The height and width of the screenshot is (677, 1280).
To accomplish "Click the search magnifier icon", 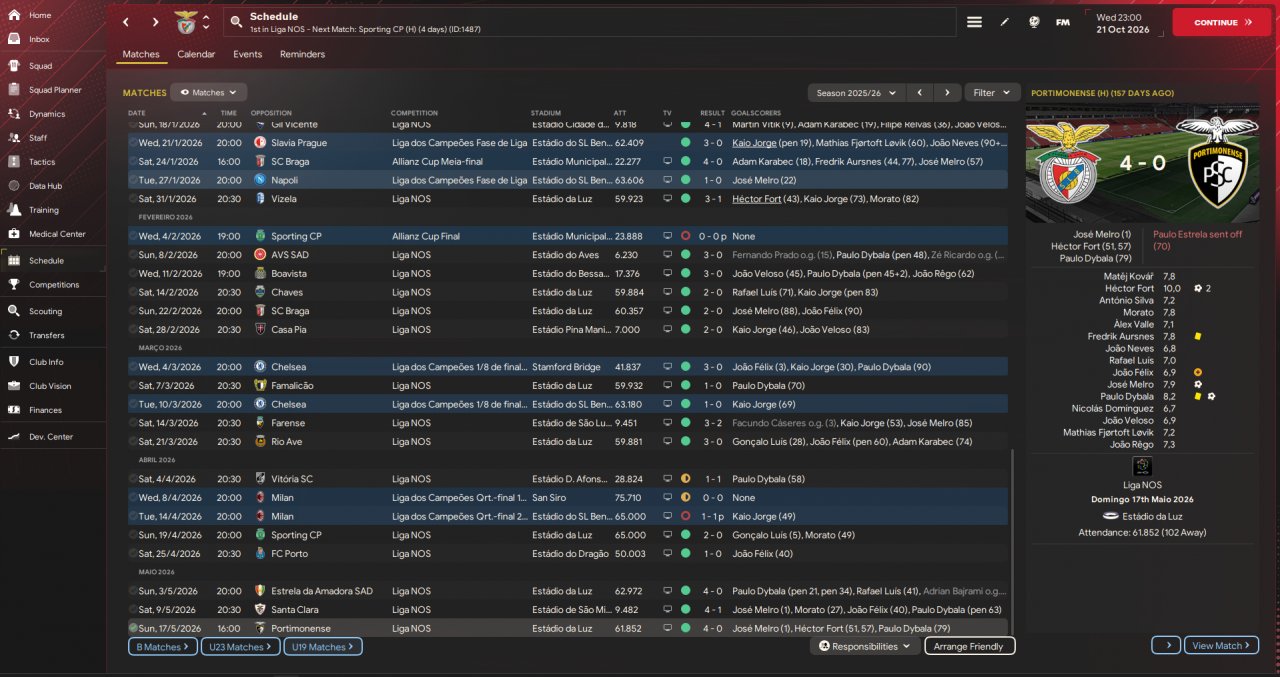I will click(236, 22).
